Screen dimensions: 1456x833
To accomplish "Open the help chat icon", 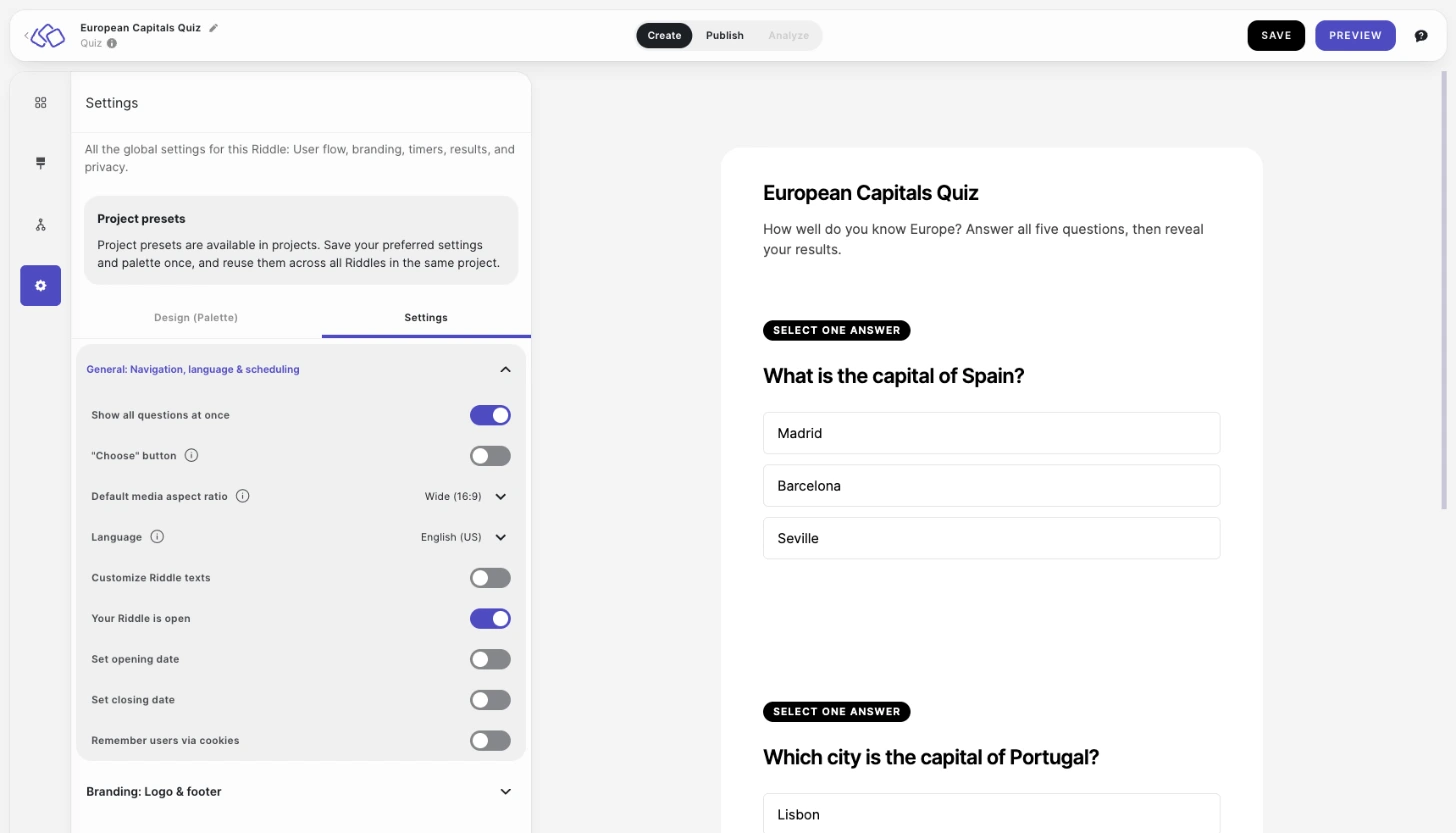I will click(1421, 36).
